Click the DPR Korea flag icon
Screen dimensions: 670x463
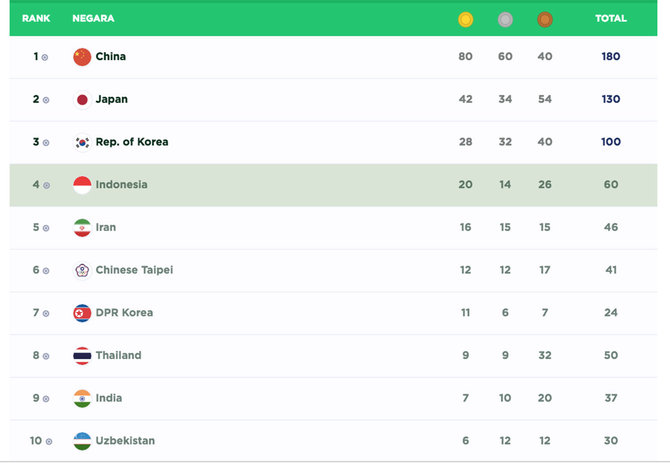pyautogui.click(x=82, y=313)
